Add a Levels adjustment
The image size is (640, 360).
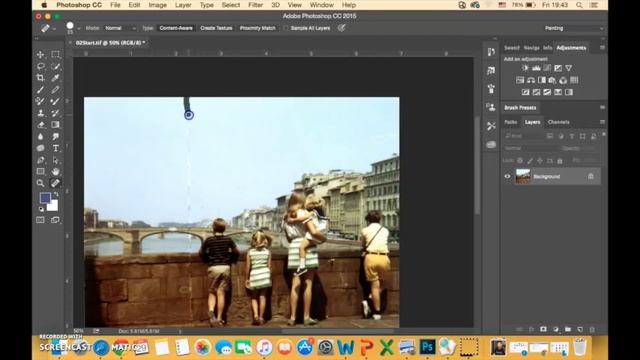pyautogui.click(x=536, y=68)
